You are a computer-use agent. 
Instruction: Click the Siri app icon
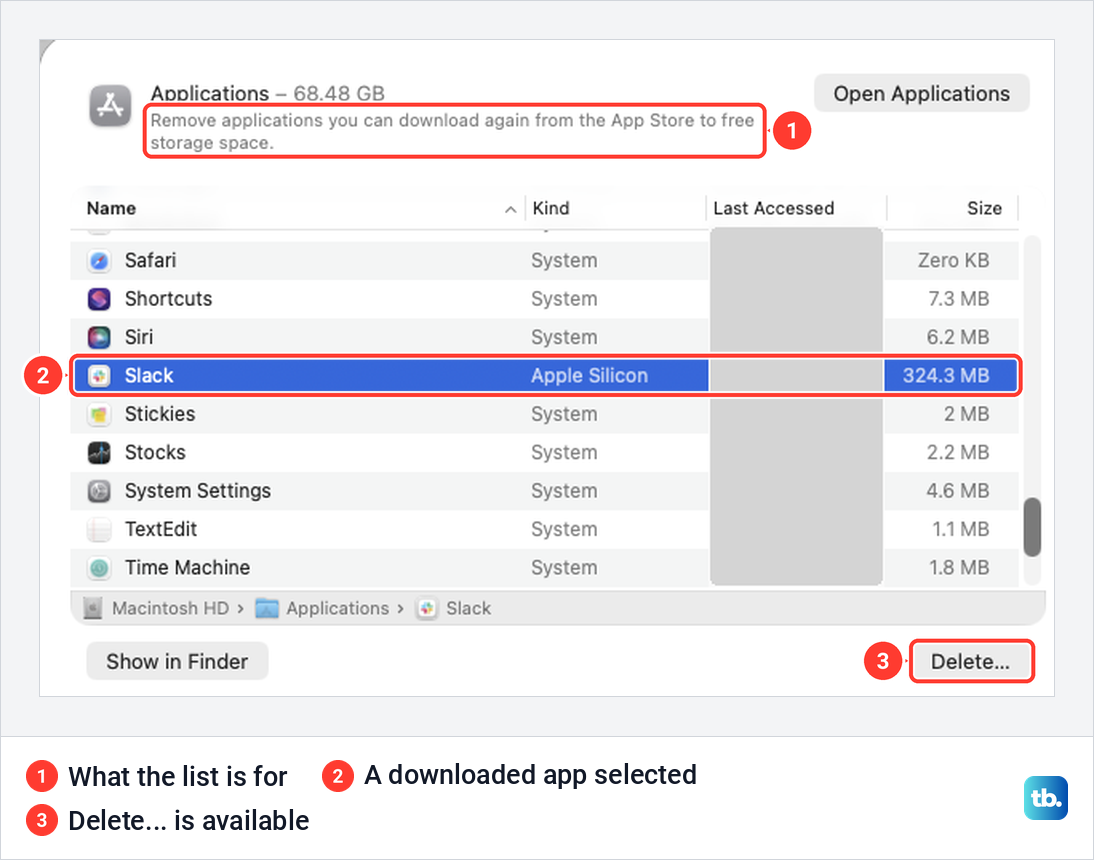pyautogui.click(x=99, y=338)
